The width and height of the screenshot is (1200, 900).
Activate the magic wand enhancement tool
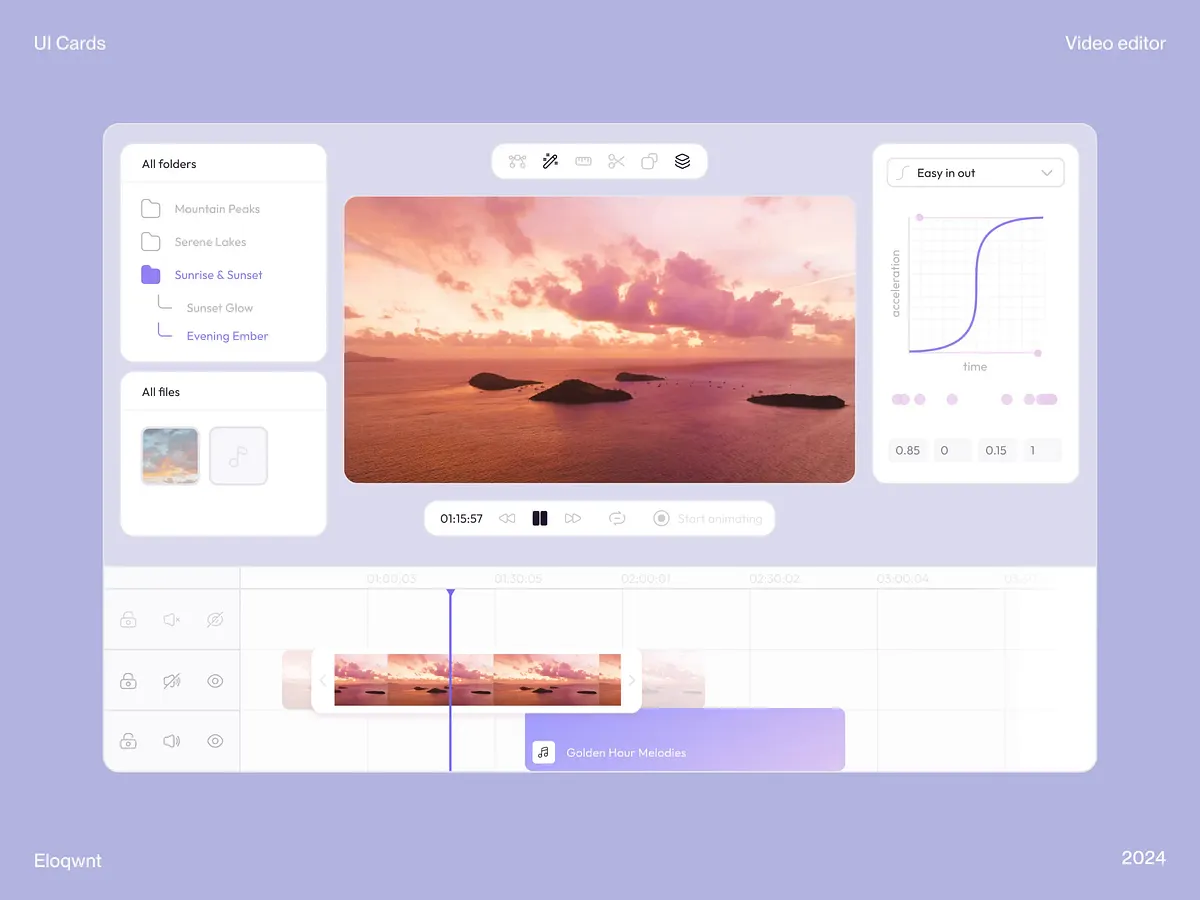coord(550,161)
